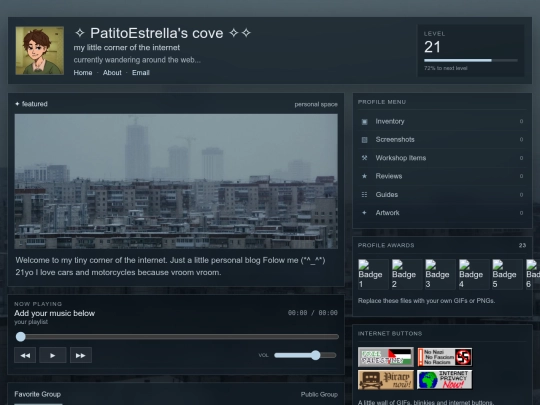Play the current track
Image resolution: width=540 pixels, height=405 pixels.
coord(53,355)
